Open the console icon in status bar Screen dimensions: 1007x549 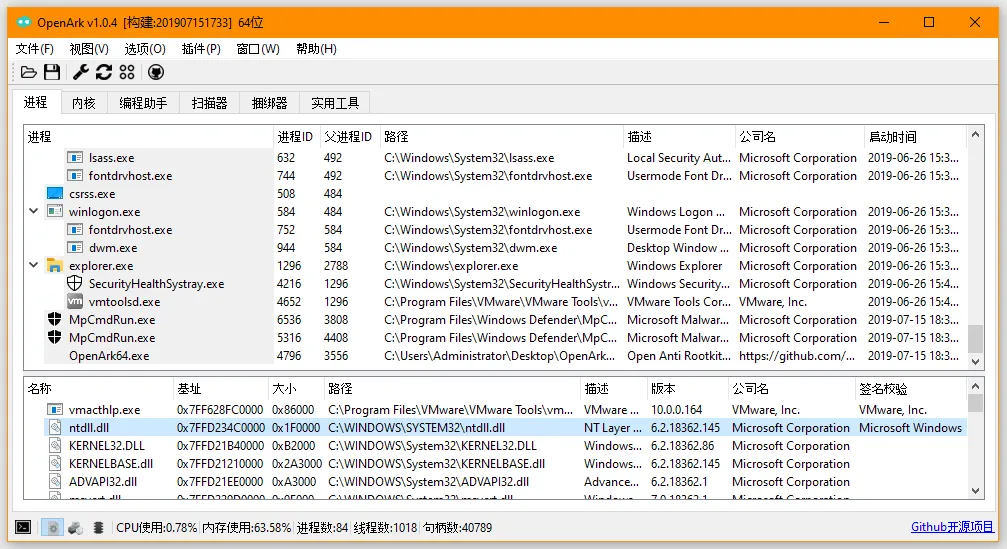point(23,527)
